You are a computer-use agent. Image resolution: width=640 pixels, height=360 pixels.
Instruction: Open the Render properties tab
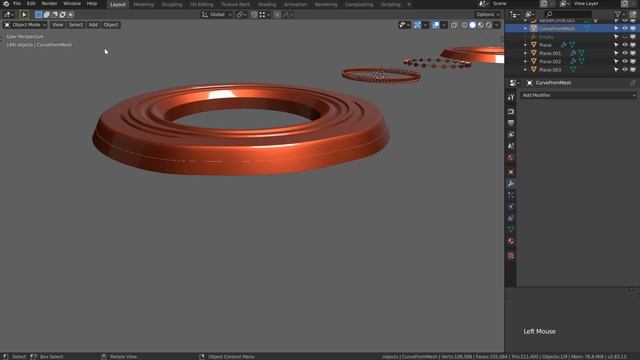click(x=511, y=111)
